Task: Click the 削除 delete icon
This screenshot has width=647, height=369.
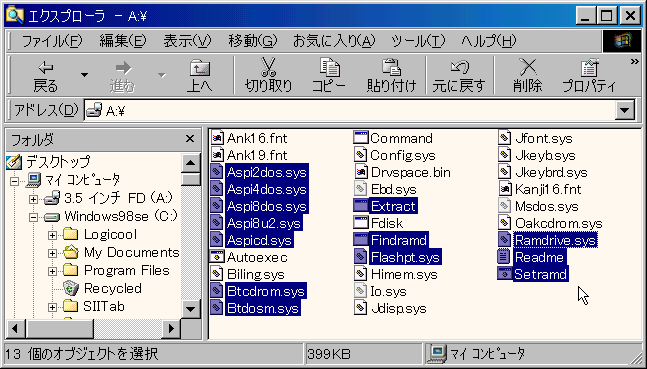Action: tap(528, 67)
